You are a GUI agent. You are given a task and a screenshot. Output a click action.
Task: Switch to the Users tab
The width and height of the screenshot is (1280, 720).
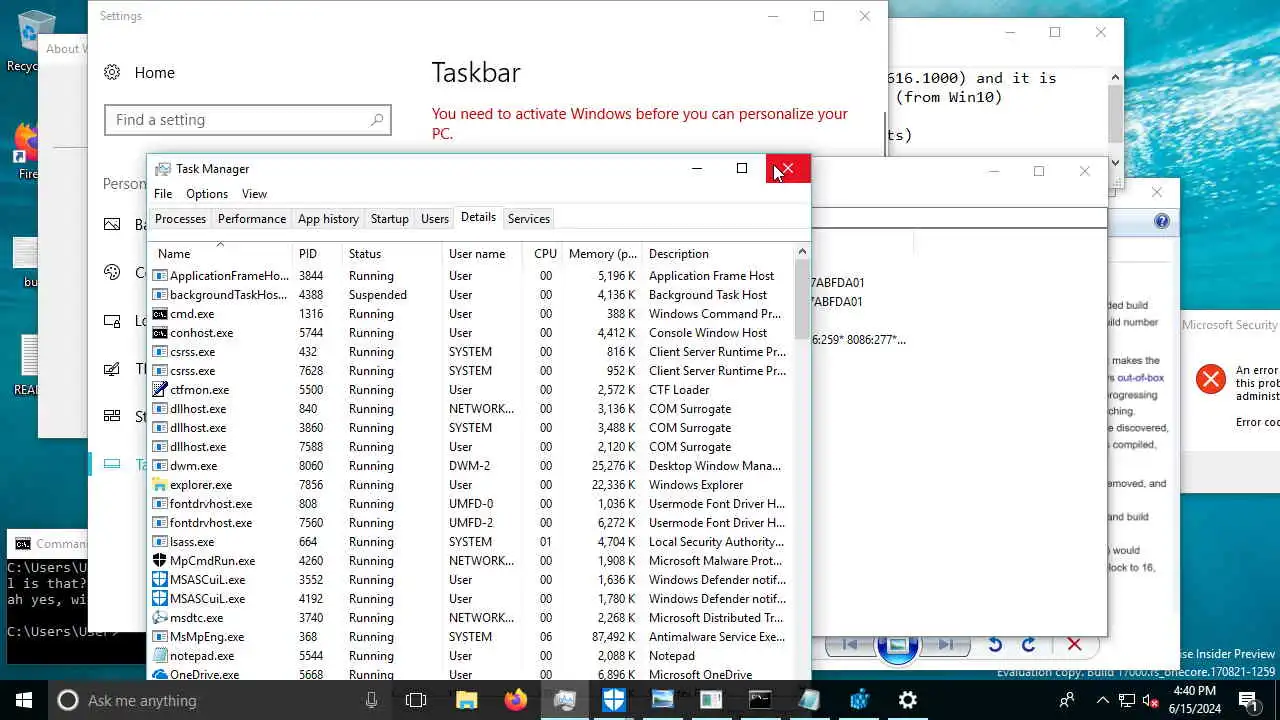435,219
